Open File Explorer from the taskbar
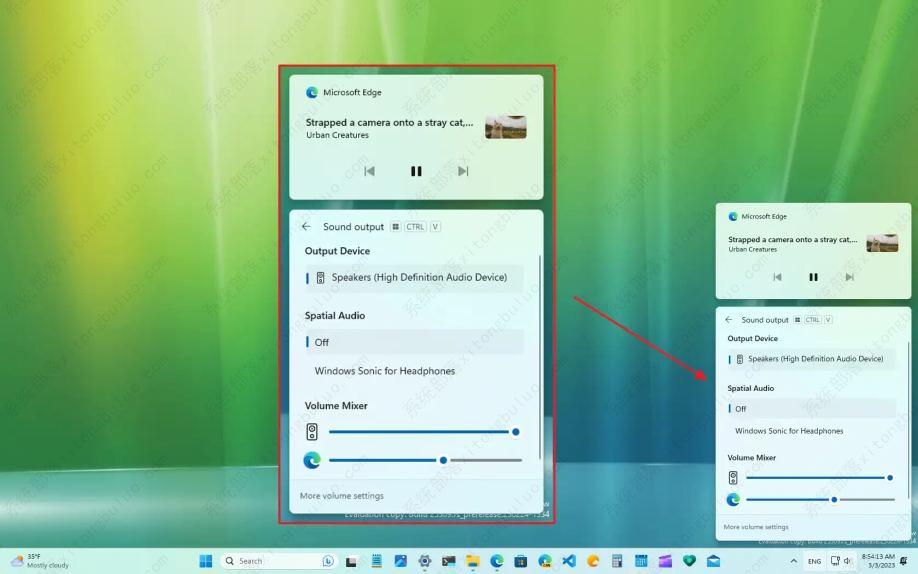Viewport: 918px width, 574px height. [473, 561]
